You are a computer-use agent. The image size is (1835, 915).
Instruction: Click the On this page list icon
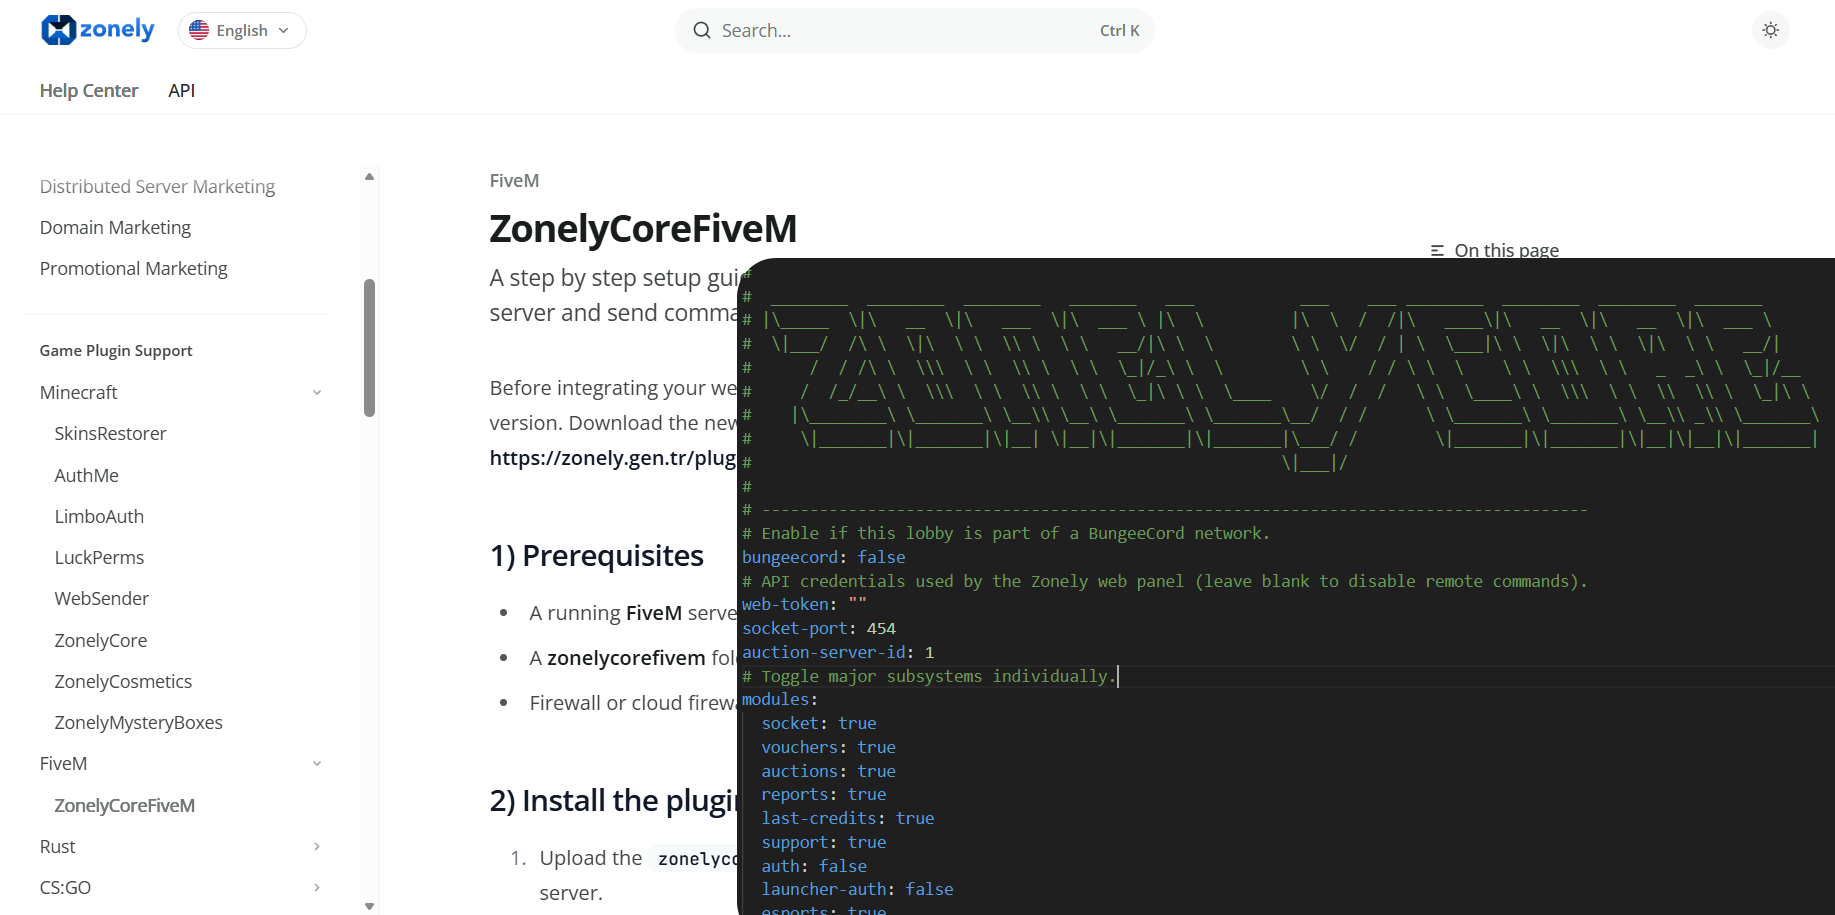1437,251
